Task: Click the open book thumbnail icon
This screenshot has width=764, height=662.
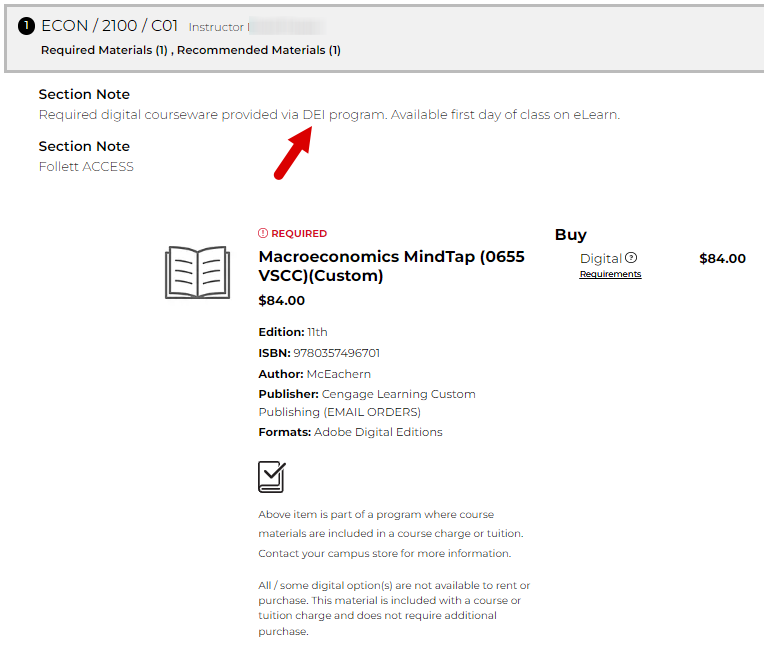Action: [x=196, y=273]
